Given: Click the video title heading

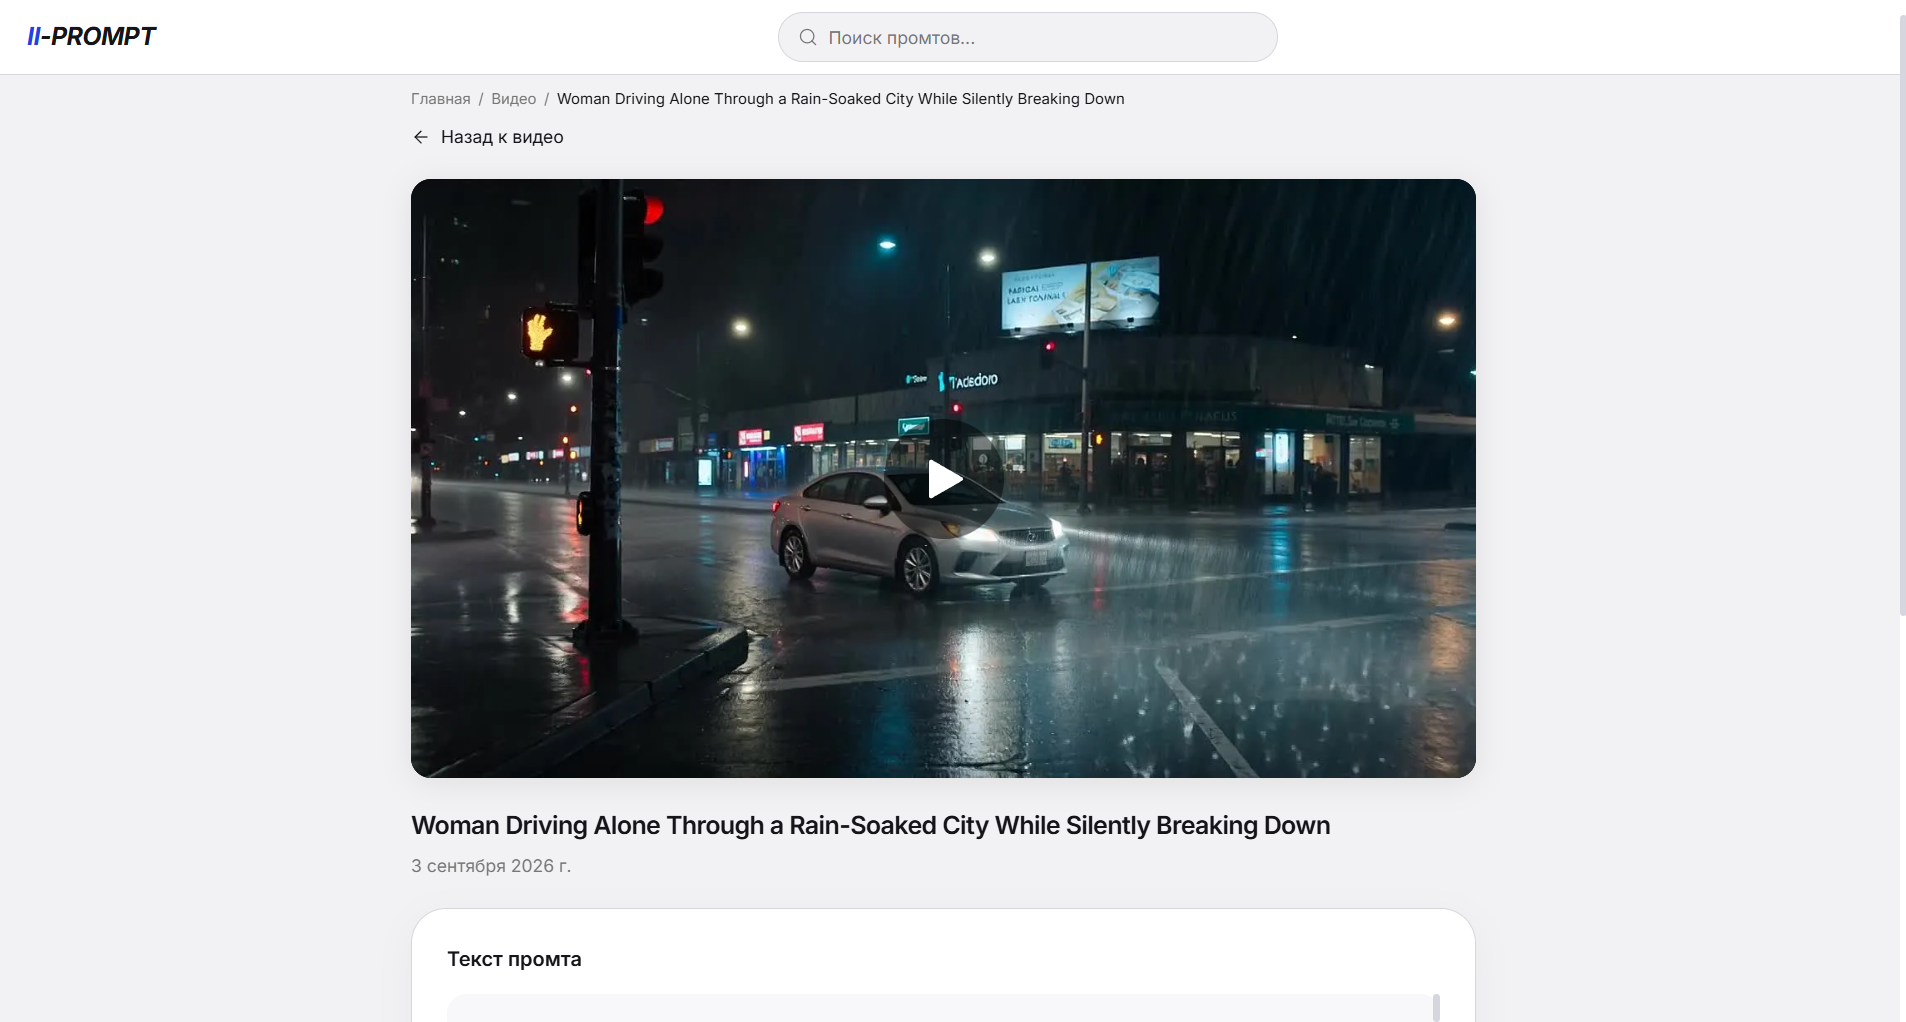Looking at the screenshot, I should click(870, 825).
